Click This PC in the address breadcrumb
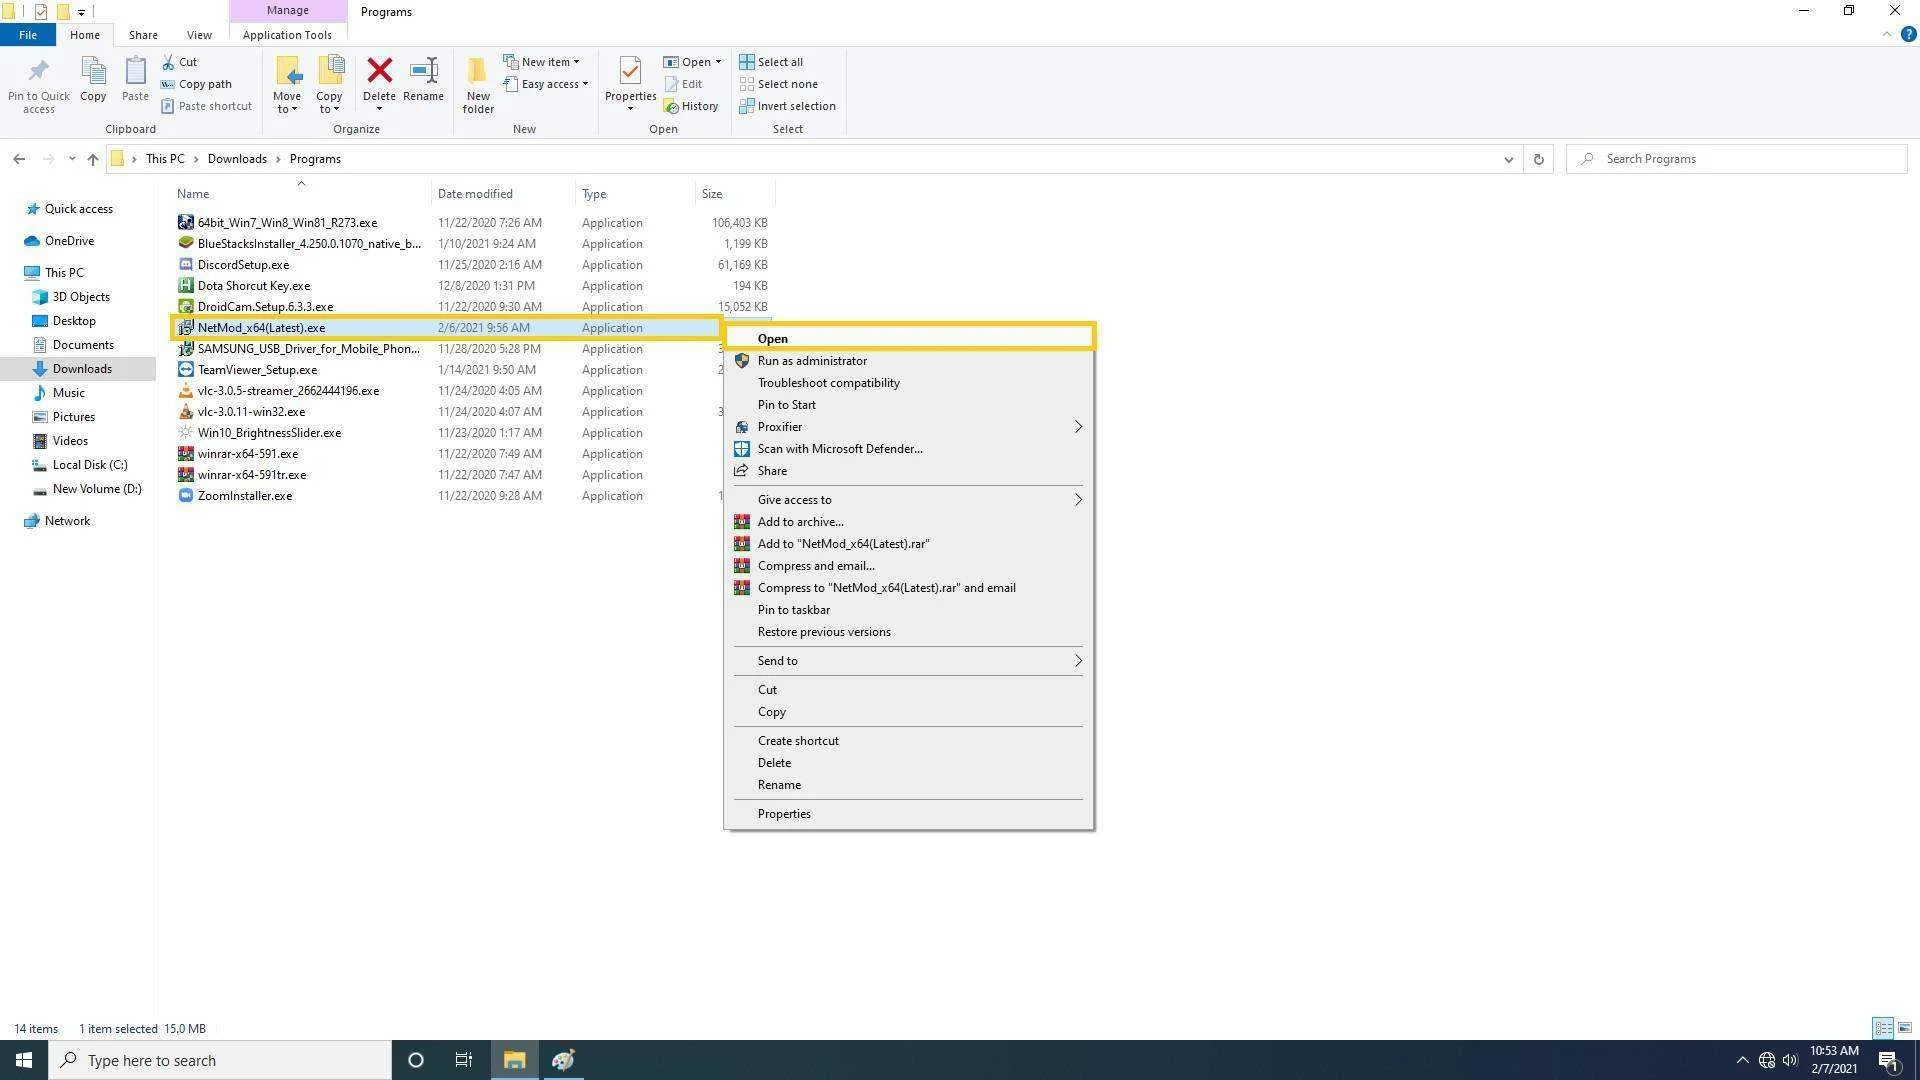1920x1080 pixels. click(165, 159)
